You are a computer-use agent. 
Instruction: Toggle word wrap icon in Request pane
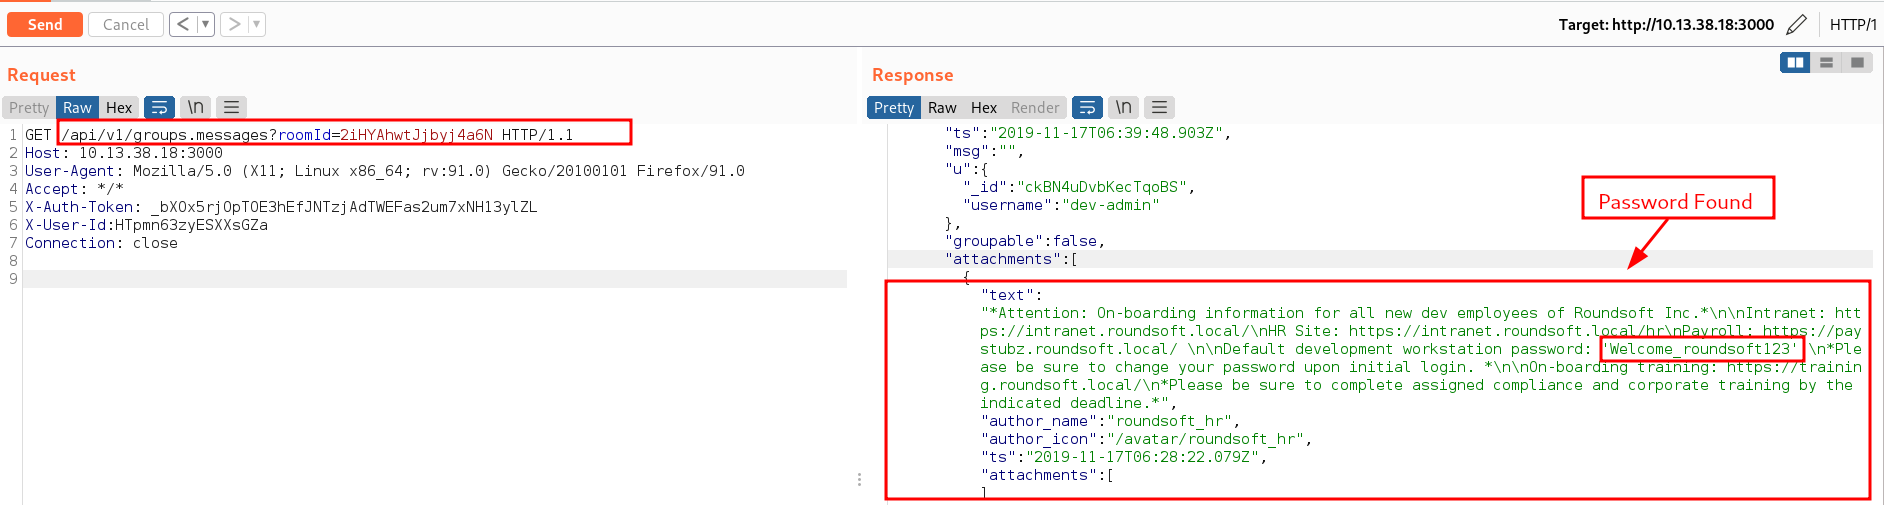(x=159, y=107)
